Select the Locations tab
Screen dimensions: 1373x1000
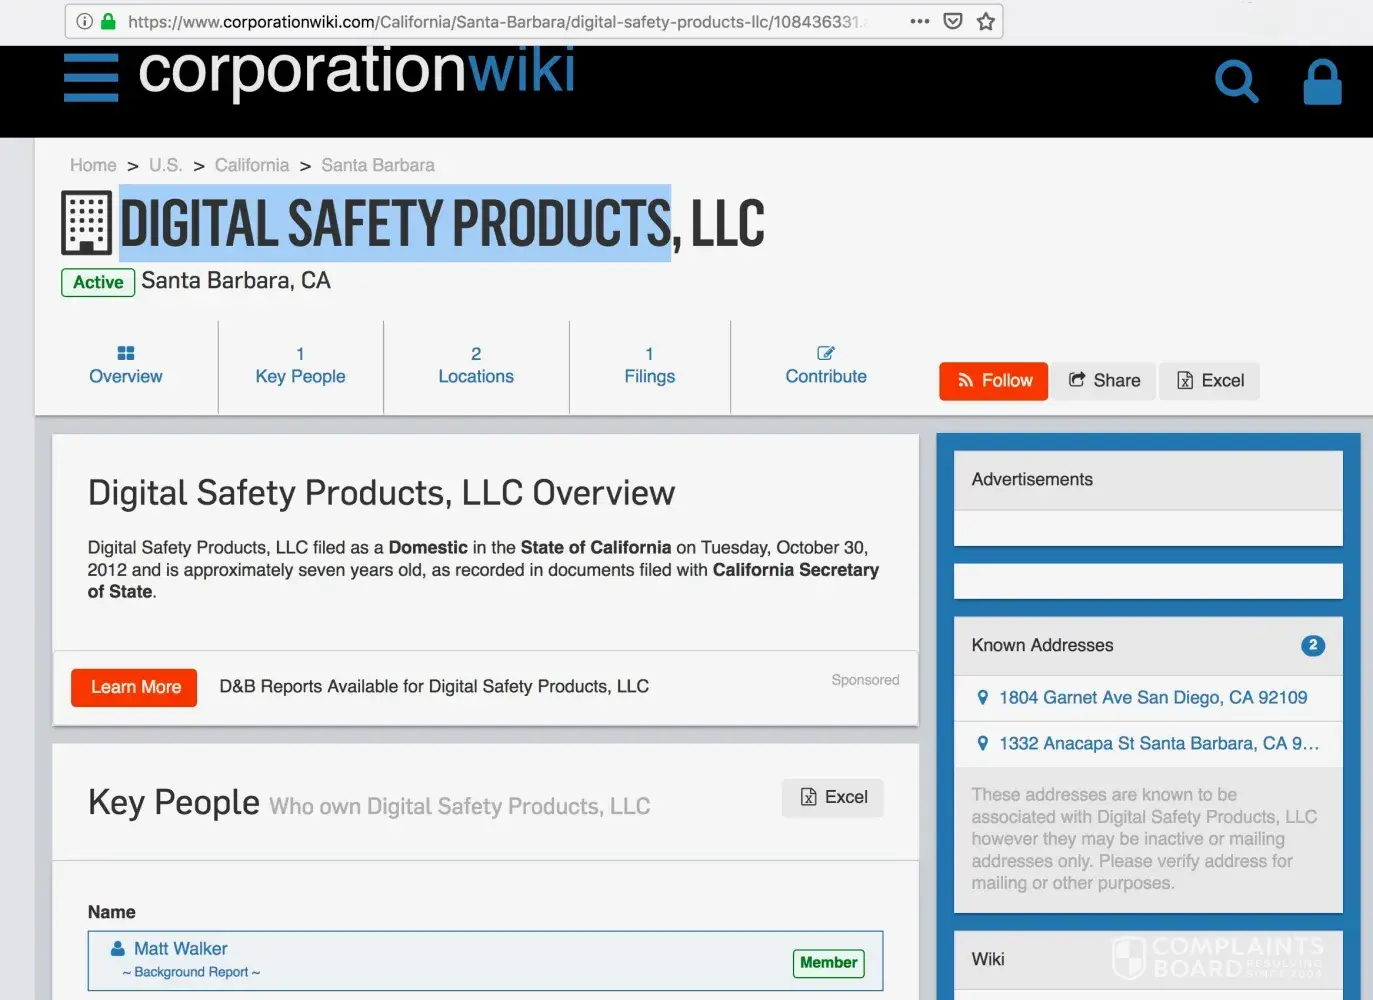[476, 366]
